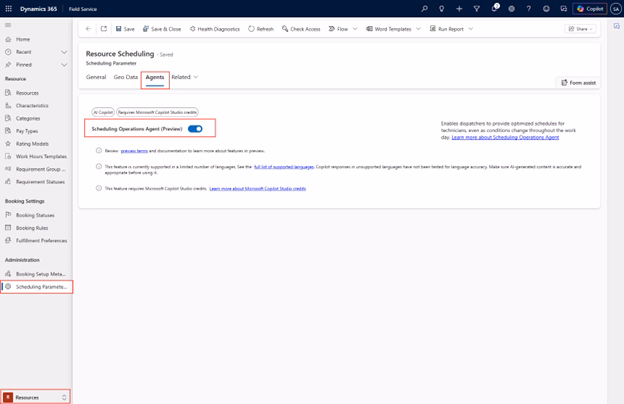Viewport: 624px width, 404px height.
Task: Open Learn more about Scheduling Operations Agent link
Action: [505, 137]
